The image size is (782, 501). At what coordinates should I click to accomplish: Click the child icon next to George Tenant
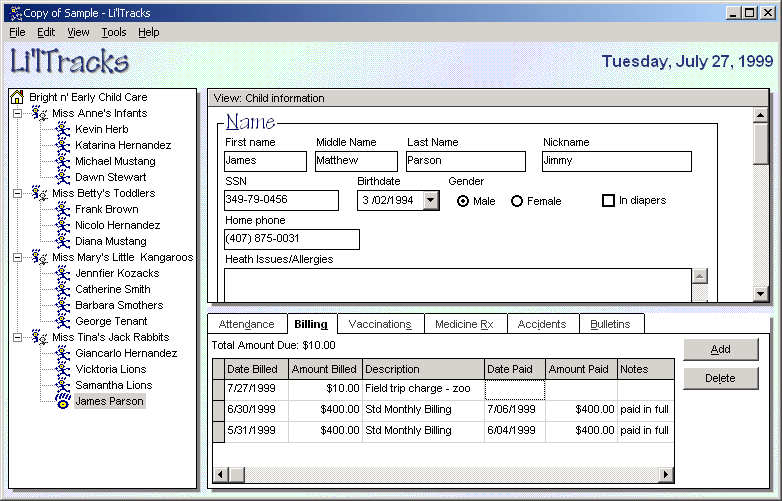click(x=63, y=321)
